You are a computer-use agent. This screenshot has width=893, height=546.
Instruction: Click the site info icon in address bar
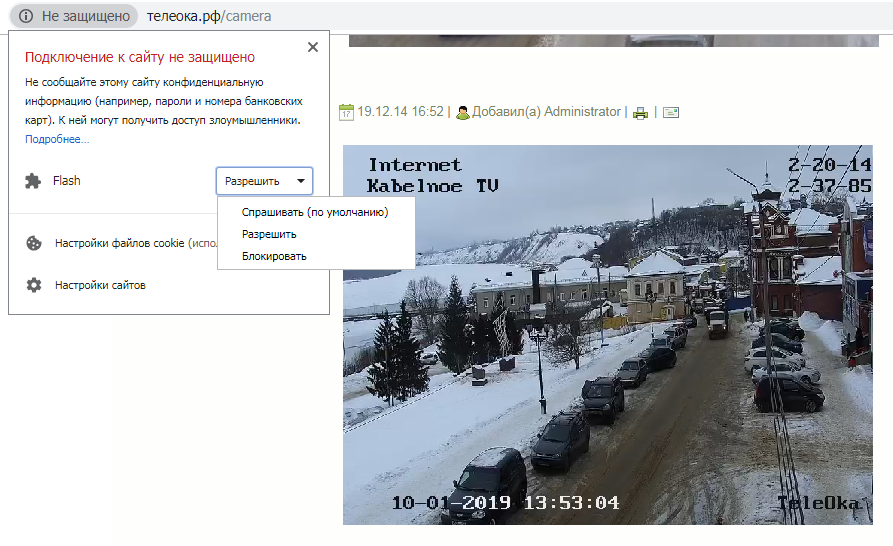pyautogui.click(x=26, y=17)
